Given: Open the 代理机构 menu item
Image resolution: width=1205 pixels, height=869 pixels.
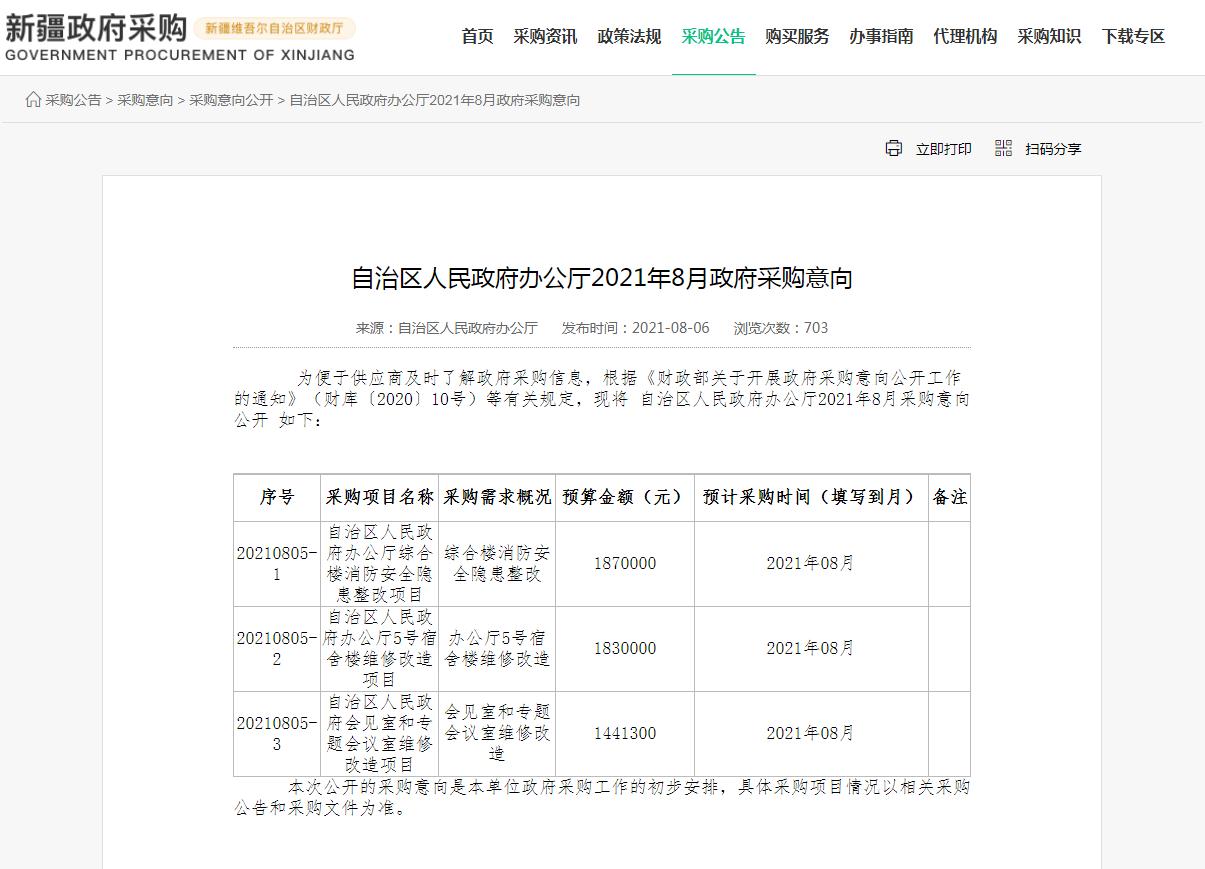Looking at the screenshot, I should 965,37.
